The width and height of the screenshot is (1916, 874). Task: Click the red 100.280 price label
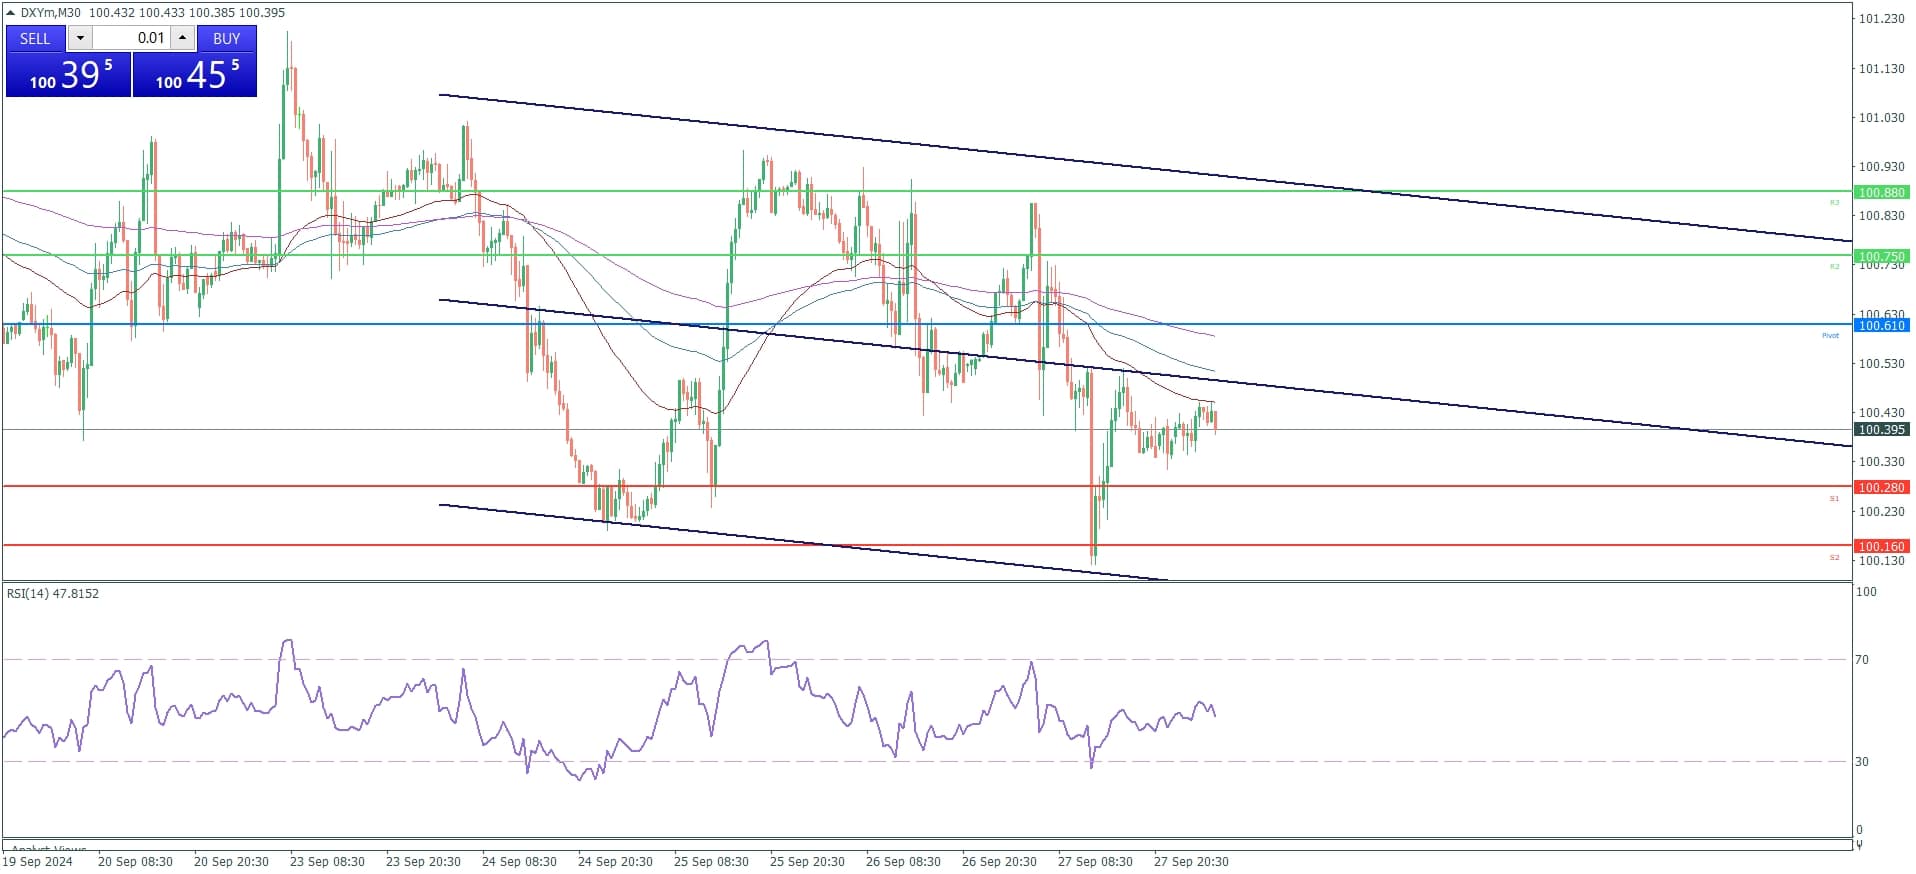coord(1881,487)
